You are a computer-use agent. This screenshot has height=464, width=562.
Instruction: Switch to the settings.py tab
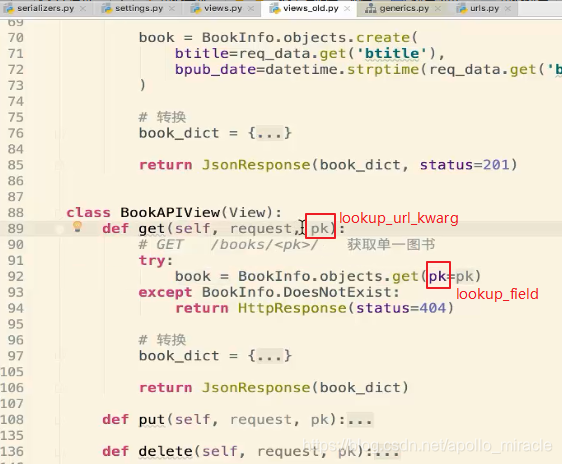(139, 8)
